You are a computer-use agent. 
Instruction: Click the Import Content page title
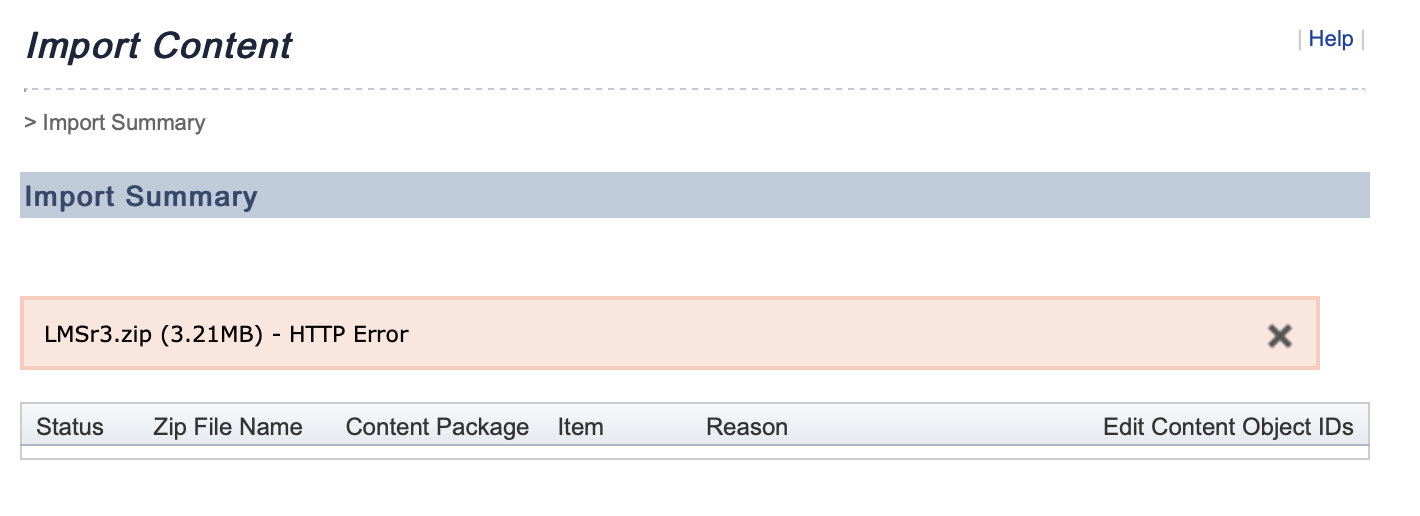[x=159, y=46]
